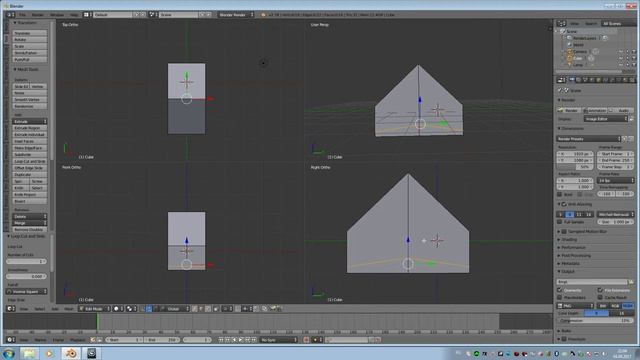
Task: Open the Window menu
Action: tap(57, 15)
